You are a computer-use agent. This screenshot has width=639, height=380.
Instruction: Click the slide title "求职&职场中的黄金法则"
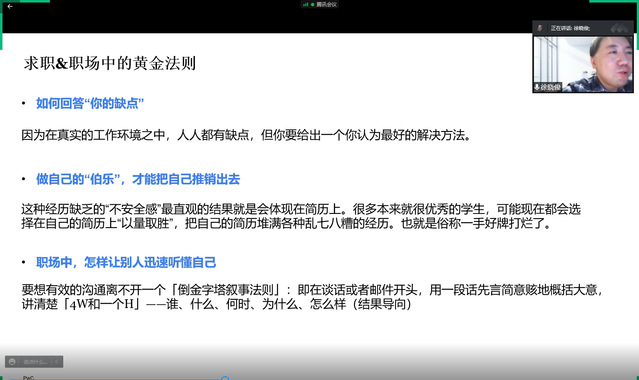click(x=110, y=63)
